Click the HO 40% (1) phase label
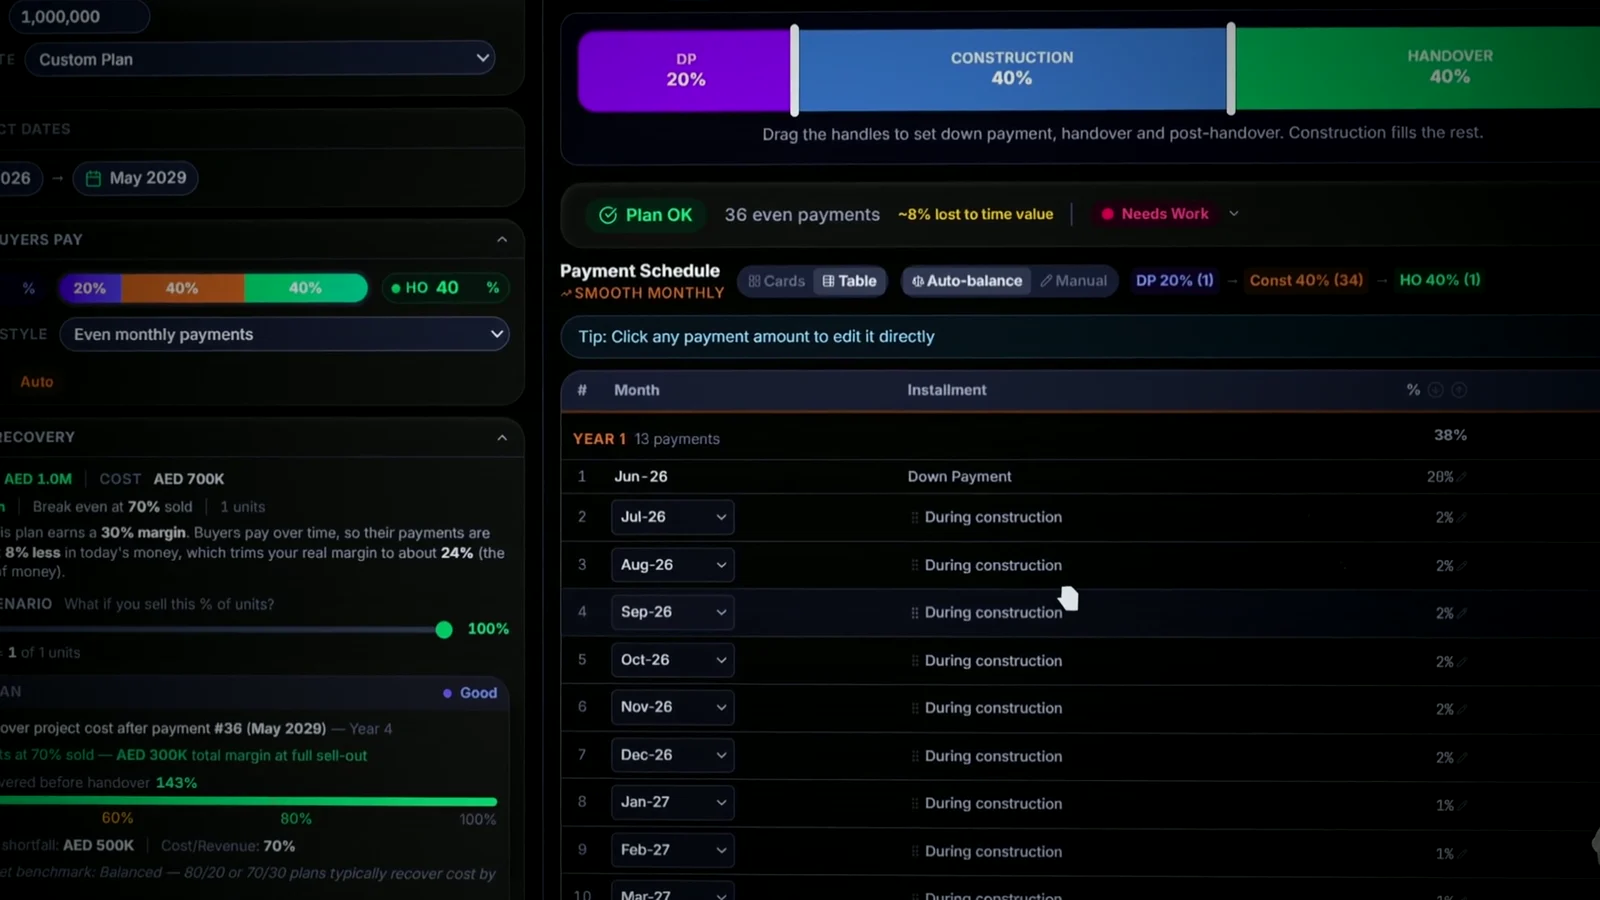The image size is (1600, 900). click(1440, 280)
